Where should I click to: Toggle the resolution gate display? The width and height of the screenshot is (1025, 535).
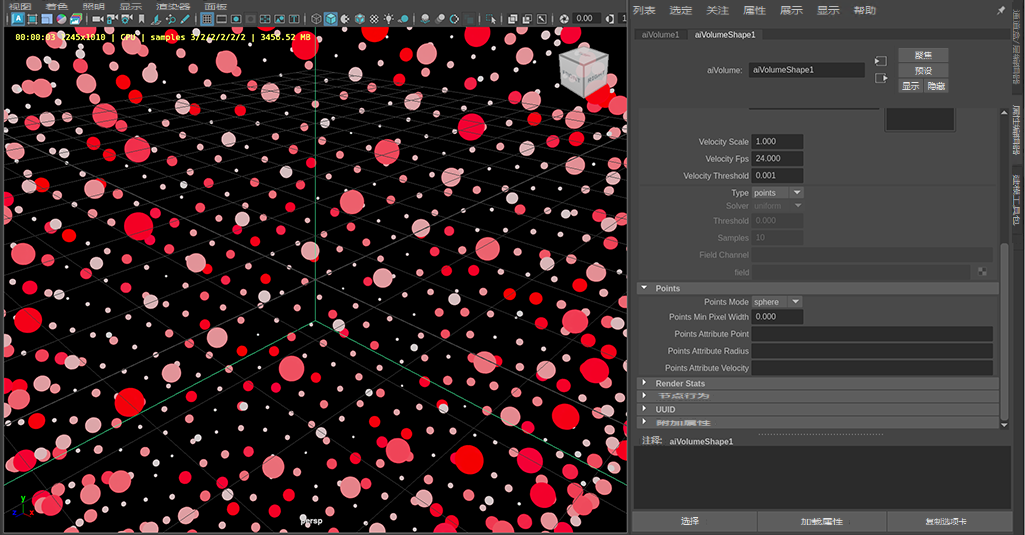pos(236,19)
